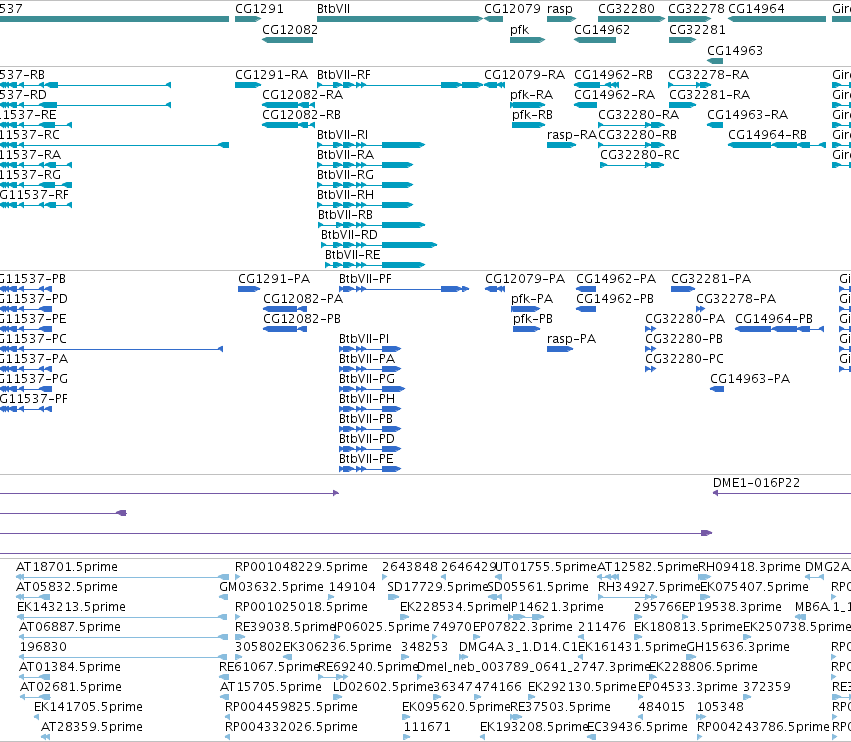Select the pfk-PB protein label

[x=532, y=319]
